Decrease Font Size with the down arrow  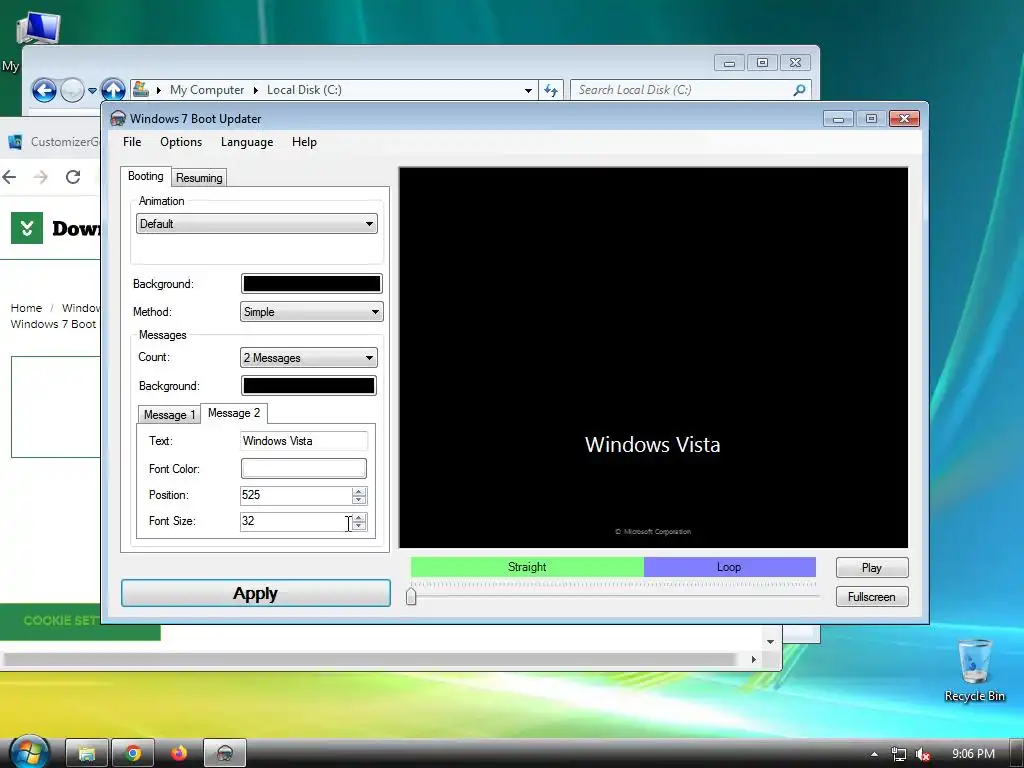[359, 526]
